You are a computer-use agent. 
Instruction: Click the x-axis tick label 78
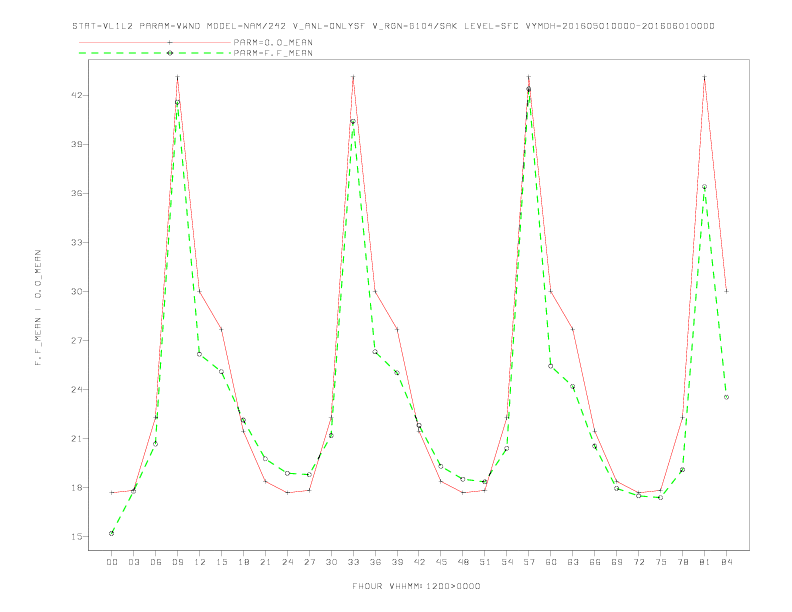pyautogui.click(x=682, y=562)
